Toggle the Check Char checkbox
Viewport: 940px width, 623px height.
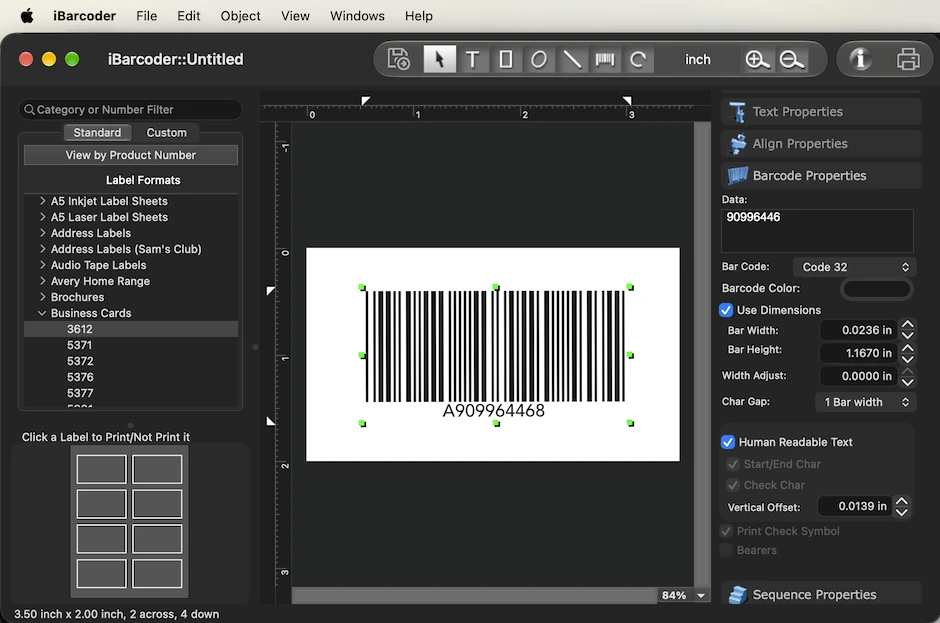(733, 485)
